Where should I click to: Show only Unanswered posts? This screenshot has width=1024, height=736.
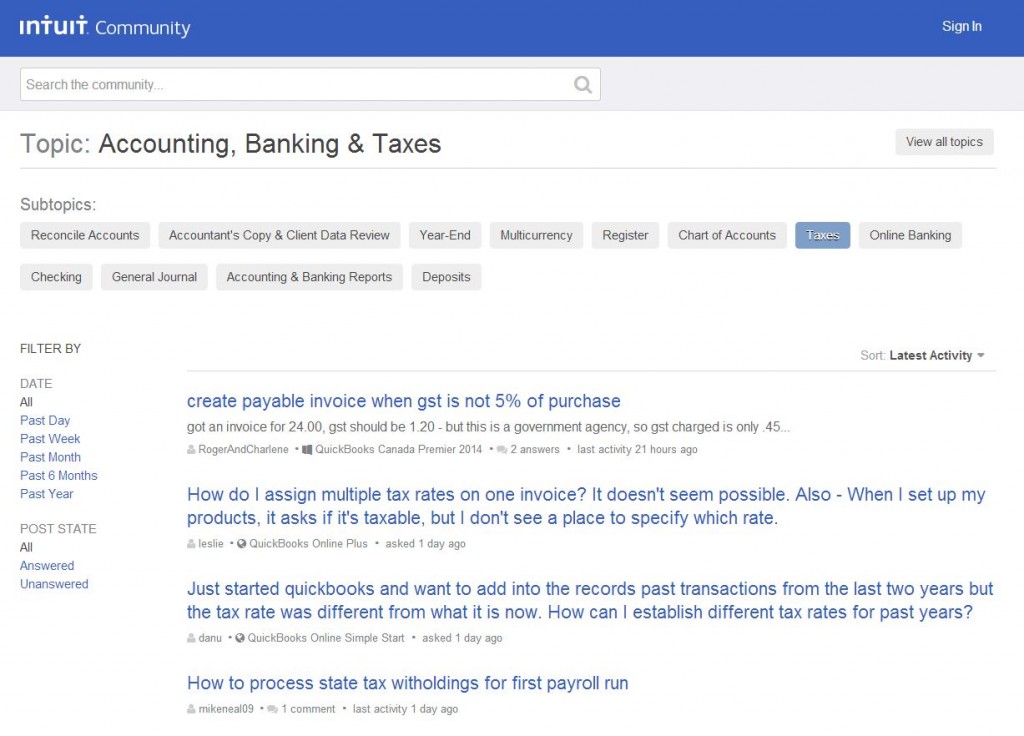54,584
